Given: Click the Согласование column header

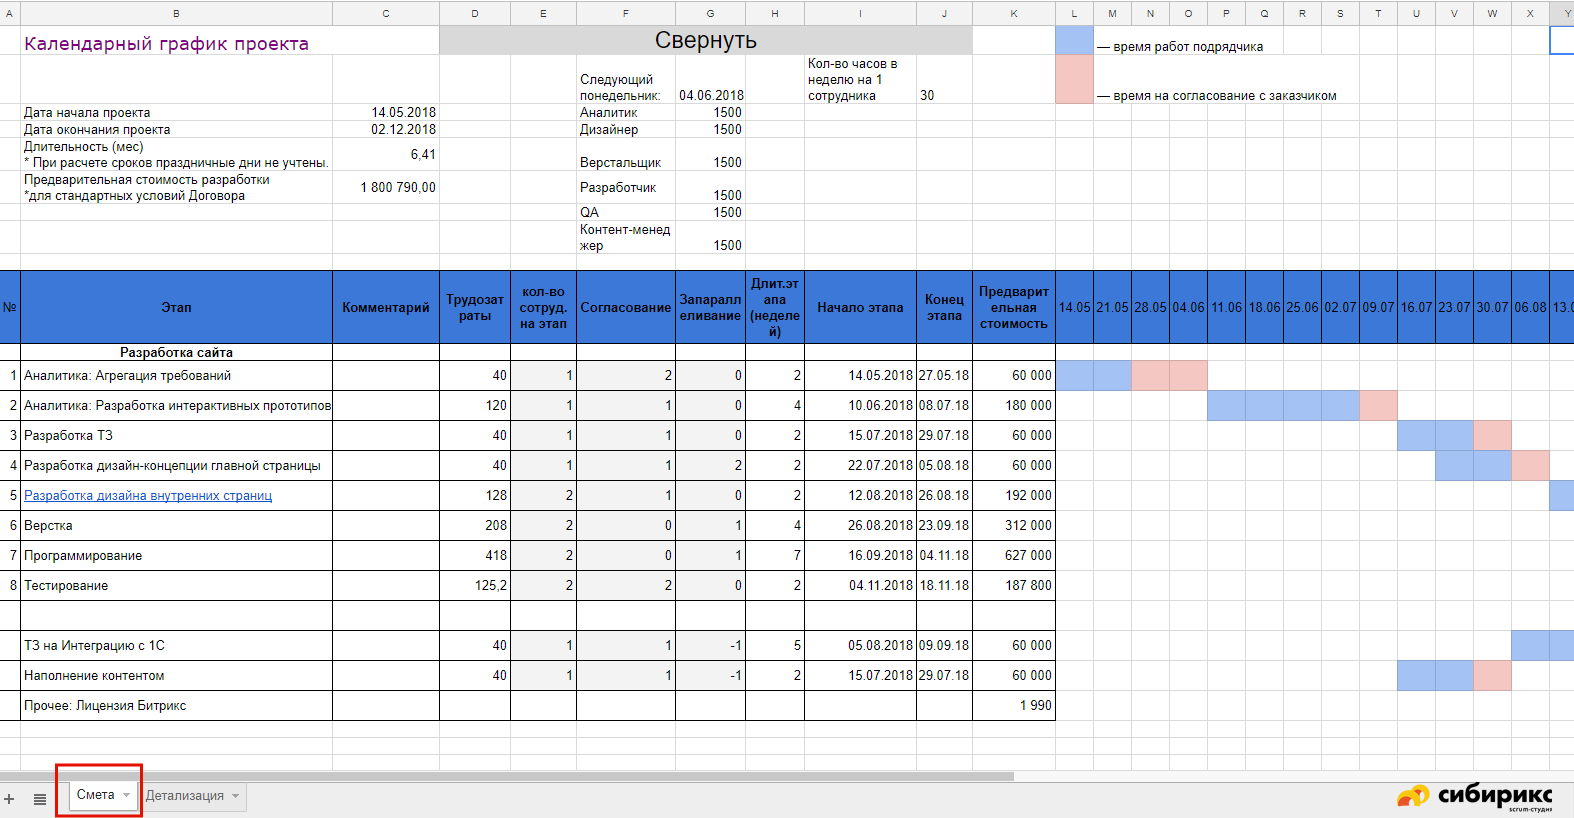Looking at the screenshot, I should pyautogui.click(x=626, y=308).
